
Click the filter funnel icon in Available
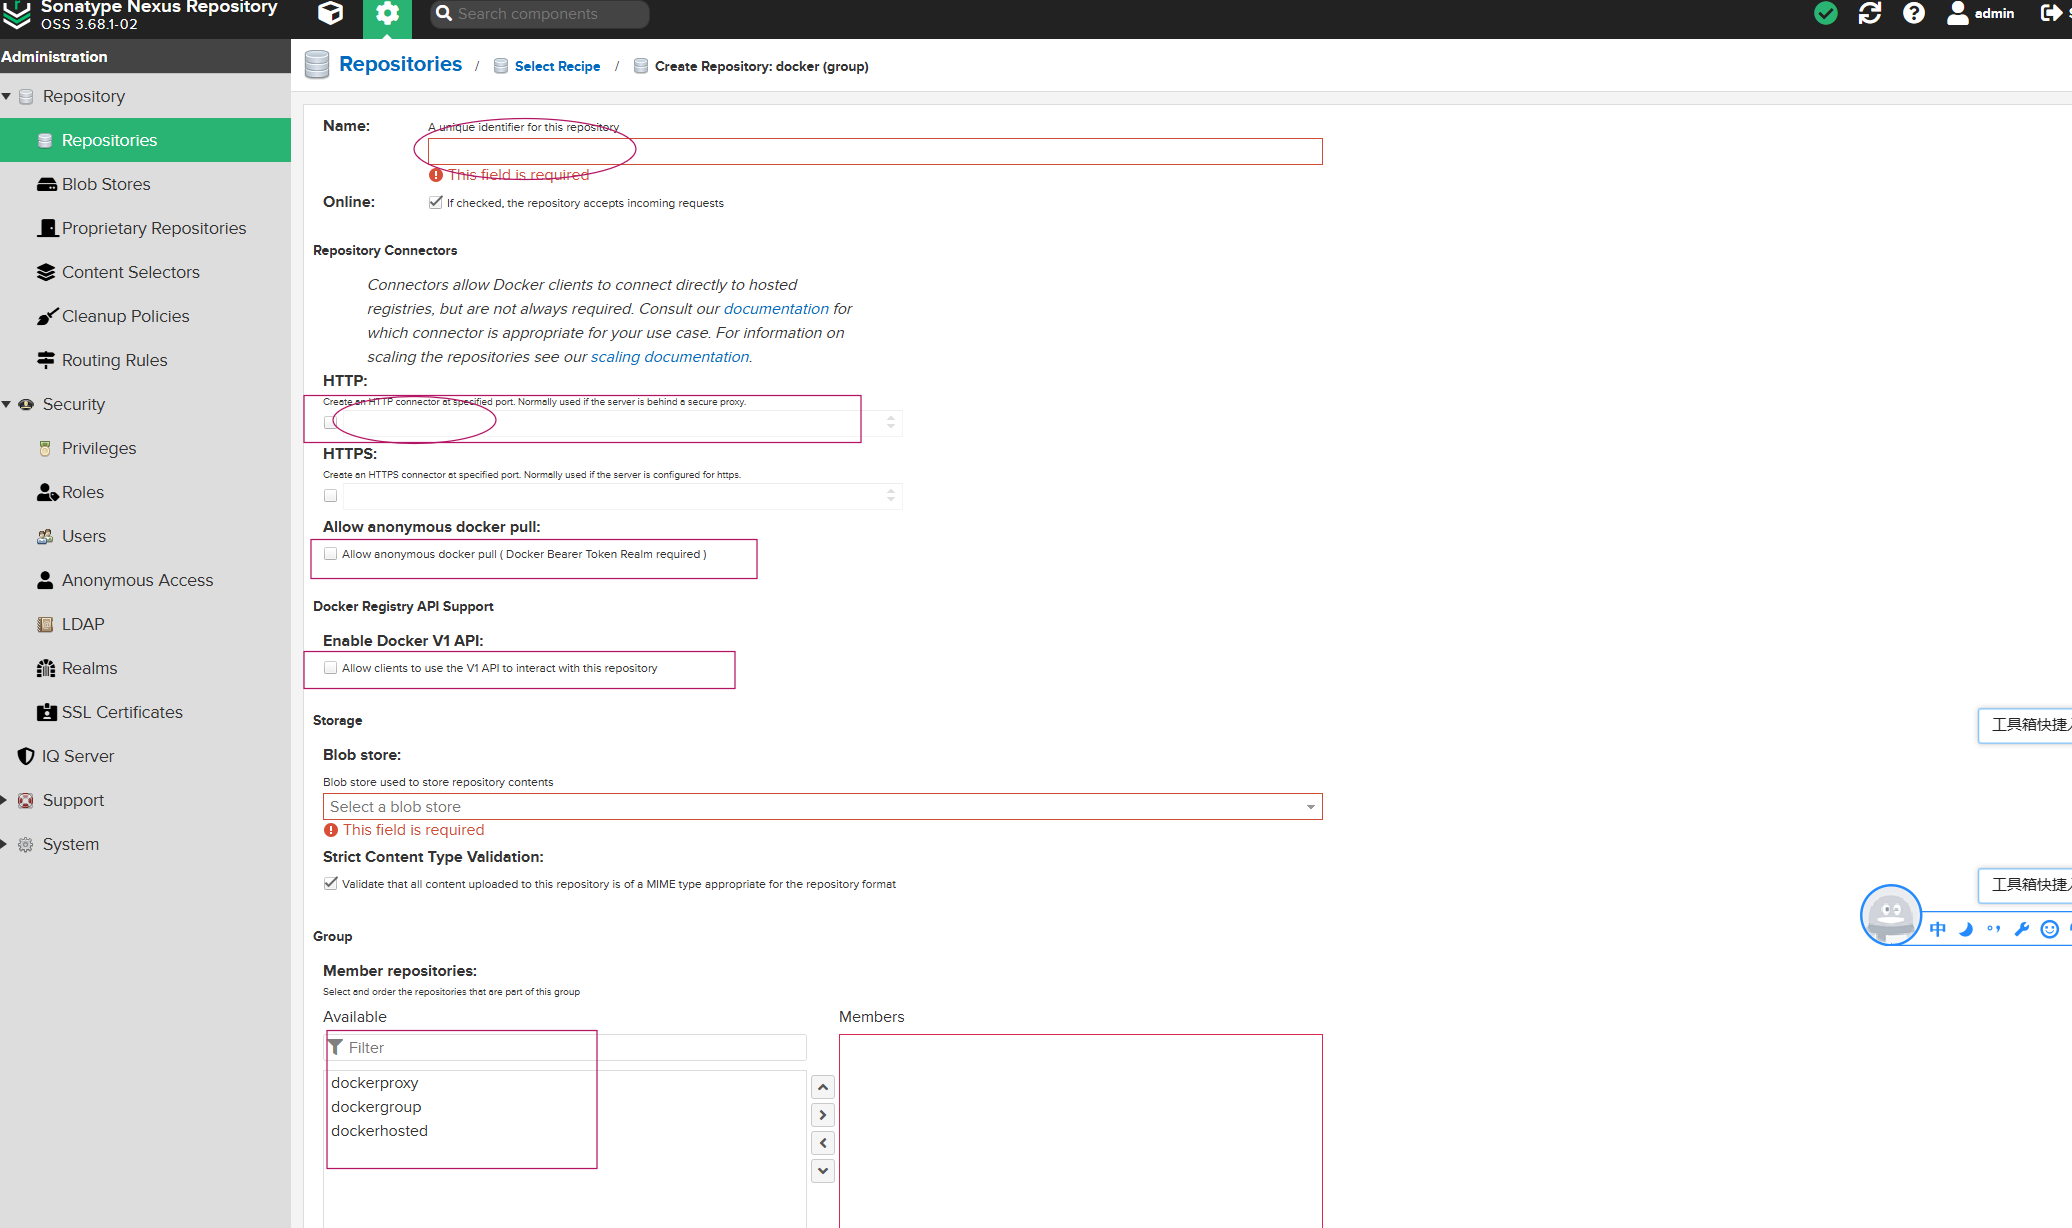(336, 1047)
